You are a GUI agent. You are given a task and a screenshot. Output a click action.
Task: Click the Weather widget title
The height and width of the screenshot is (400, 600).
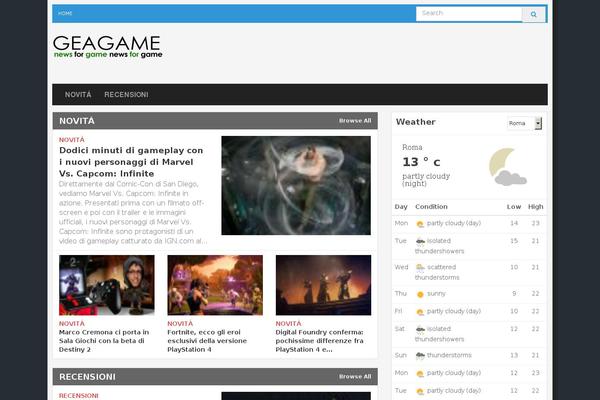[416, 122]
